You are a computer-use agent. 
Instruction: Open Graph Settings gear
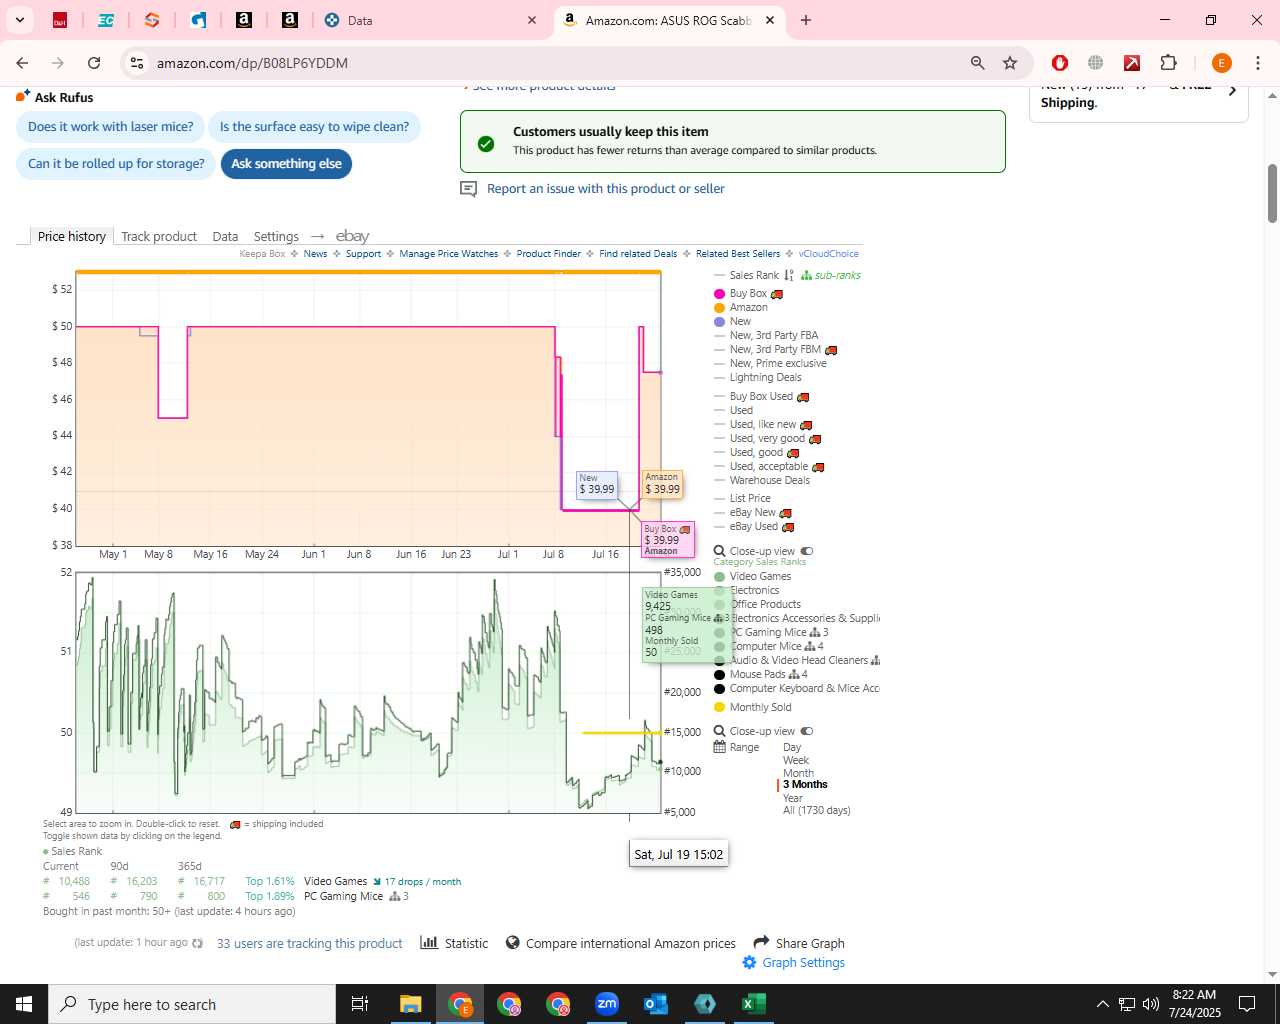tap(749, 963)
